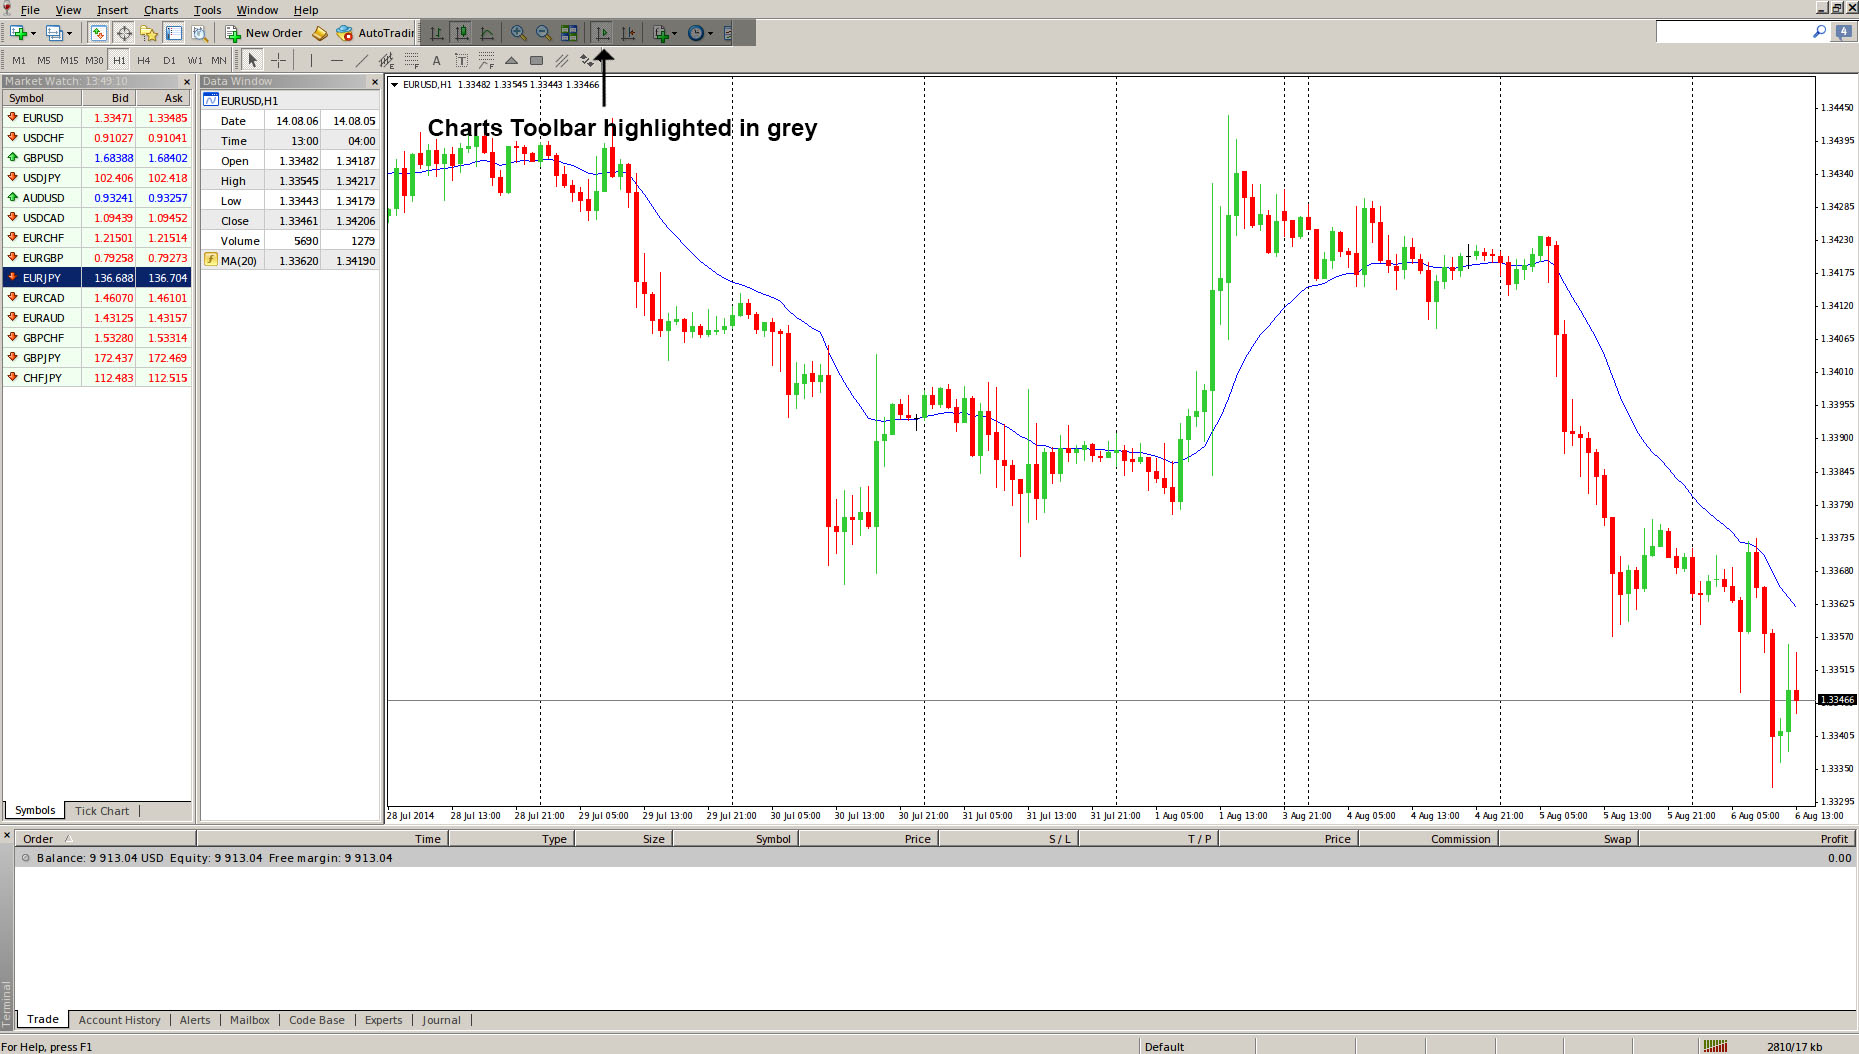Viewport: 1859px width, 1054px height.
Task: Select the Crosshair tool
Action: click(278, 60)
